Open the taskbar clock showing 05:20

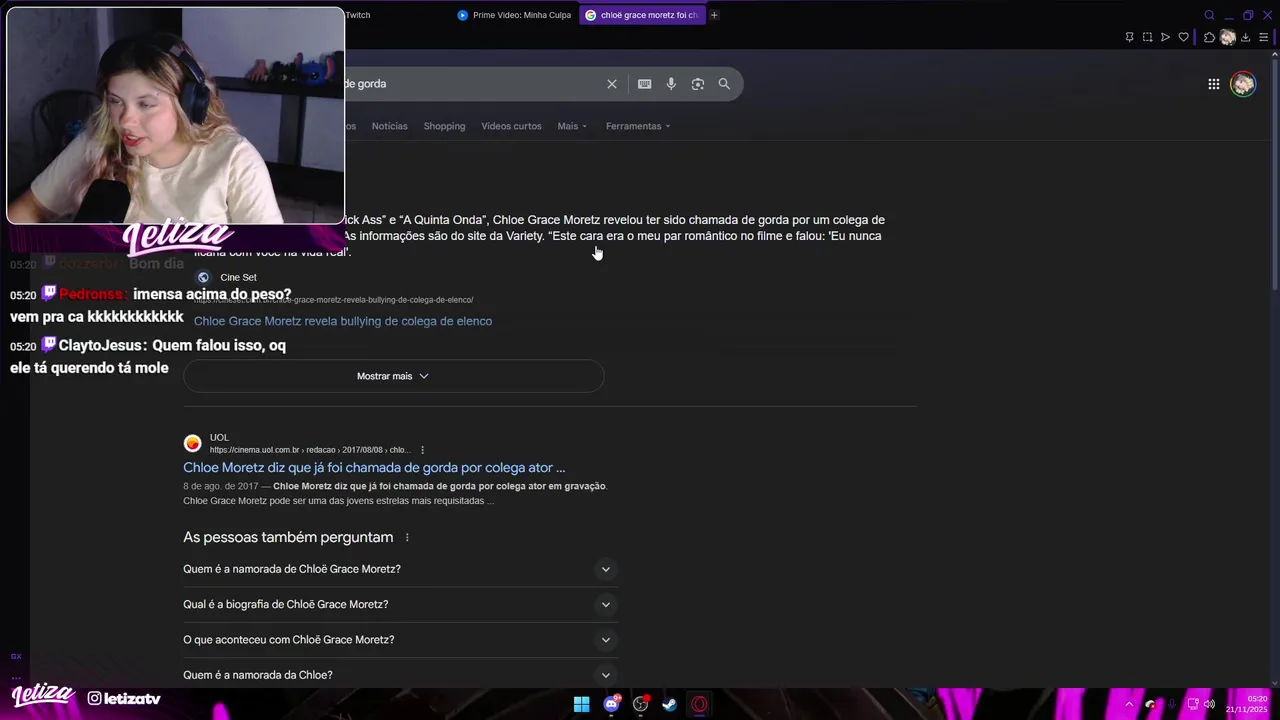point(1246,704)
